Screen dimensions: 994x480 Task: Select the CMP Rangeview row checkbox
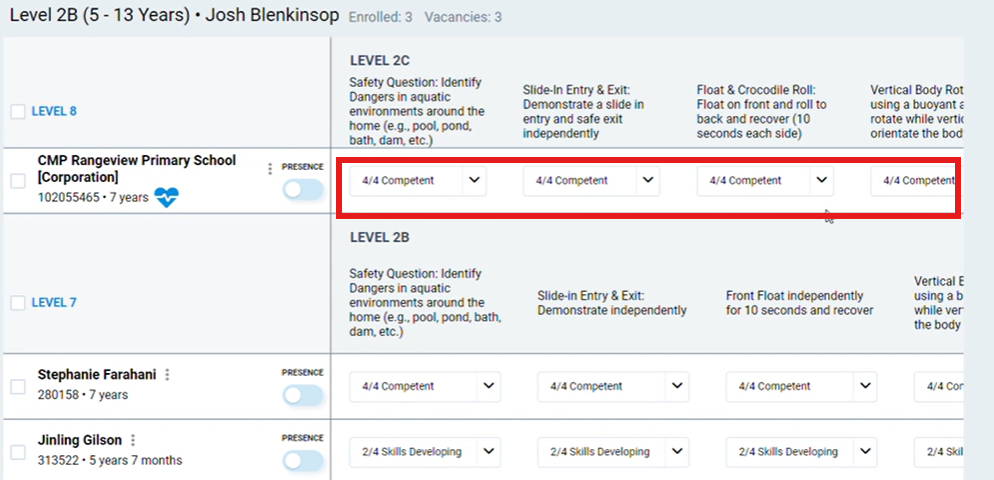[x=18, y=181]
